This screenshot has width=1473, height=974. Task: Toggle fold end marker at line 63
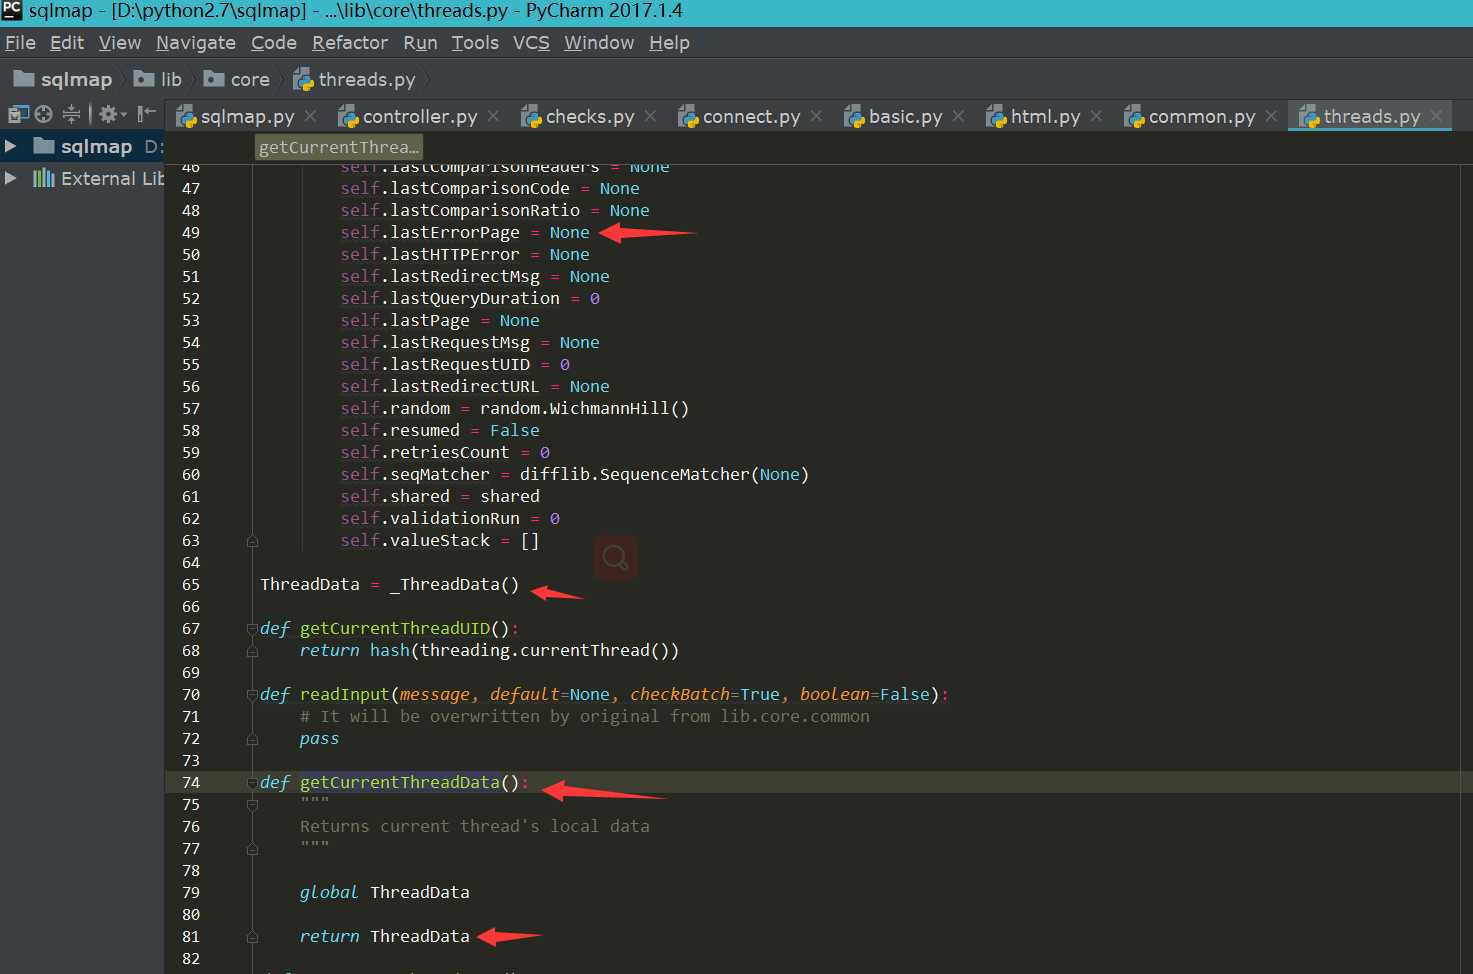[x=252, y=541]
